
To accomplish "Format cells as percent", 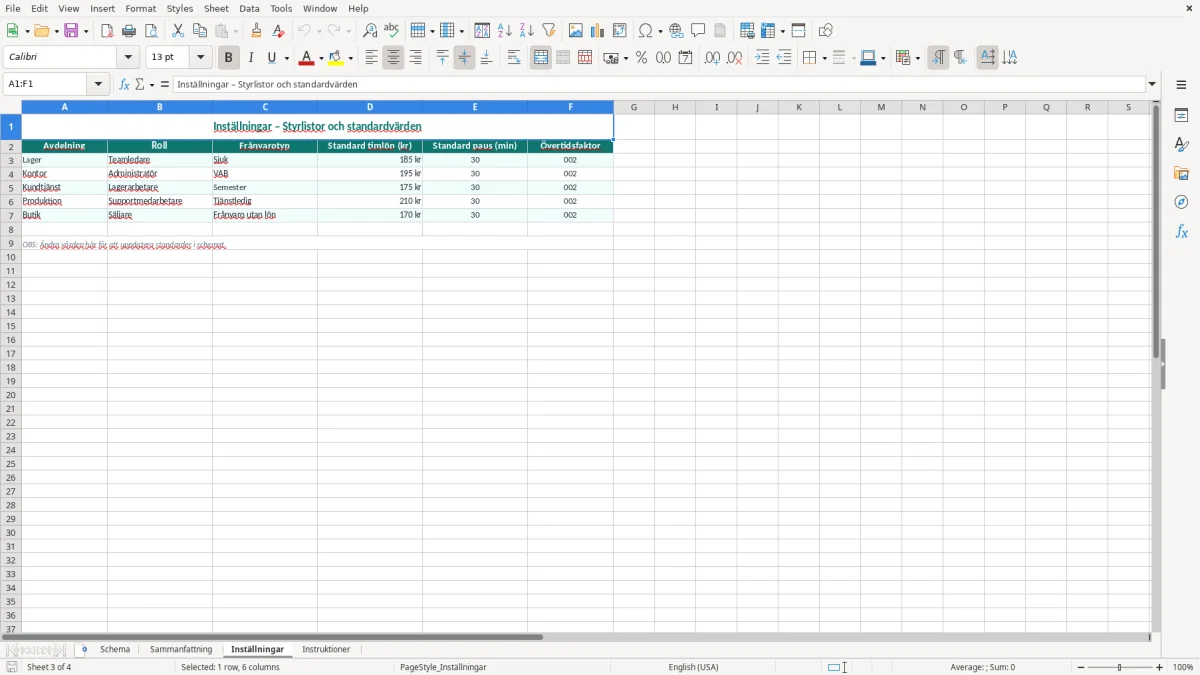I will coord(641,58).
